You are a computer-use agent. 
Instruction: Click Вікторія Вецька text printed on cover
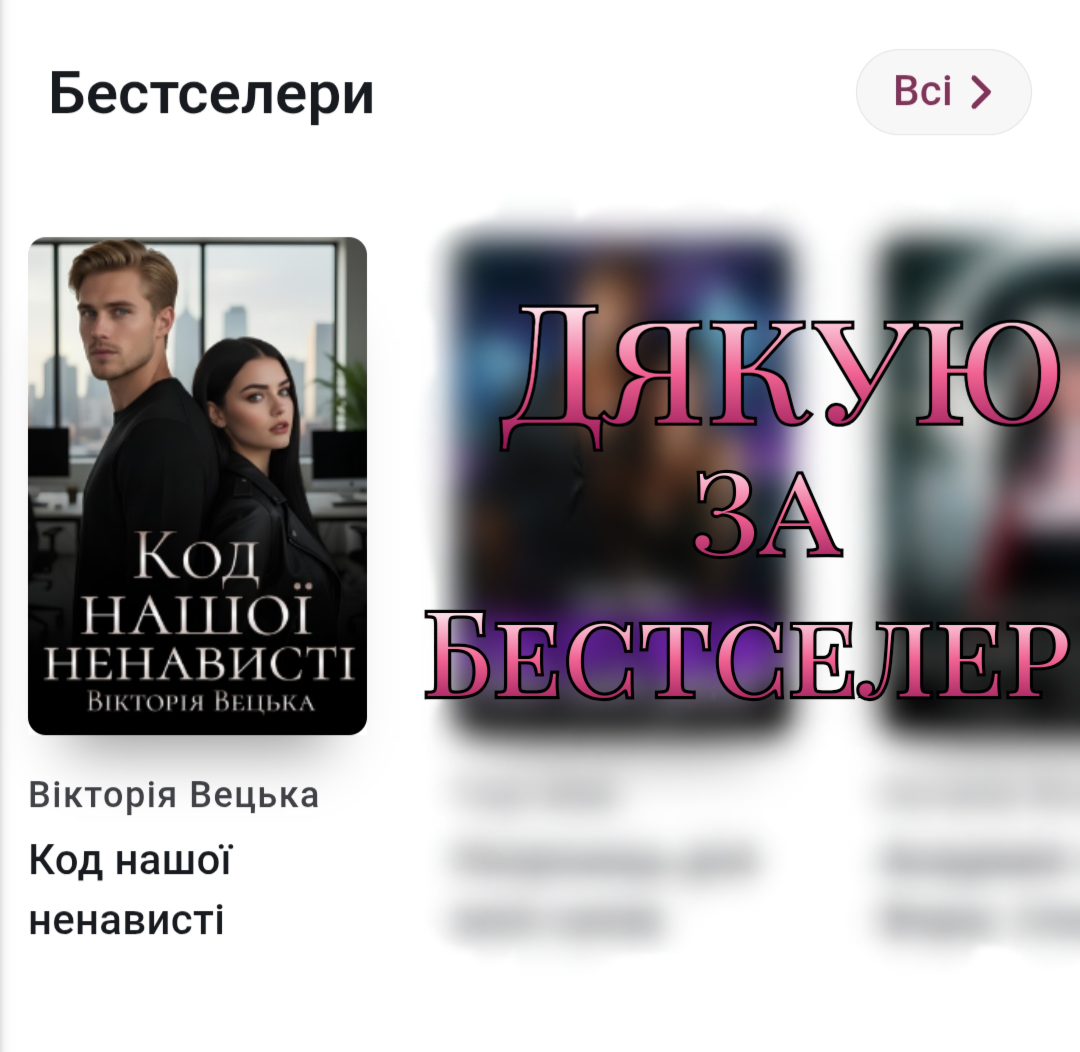coord(200,702)
